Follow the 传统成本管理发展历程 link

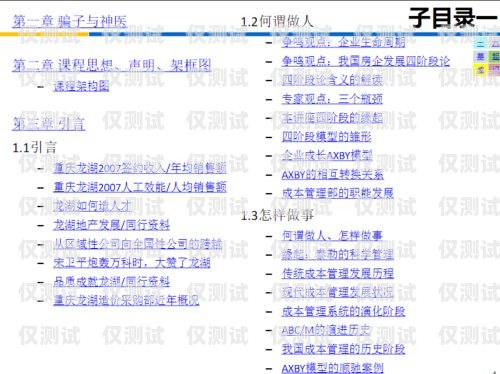pyautogui.click(x=337, y=274)
